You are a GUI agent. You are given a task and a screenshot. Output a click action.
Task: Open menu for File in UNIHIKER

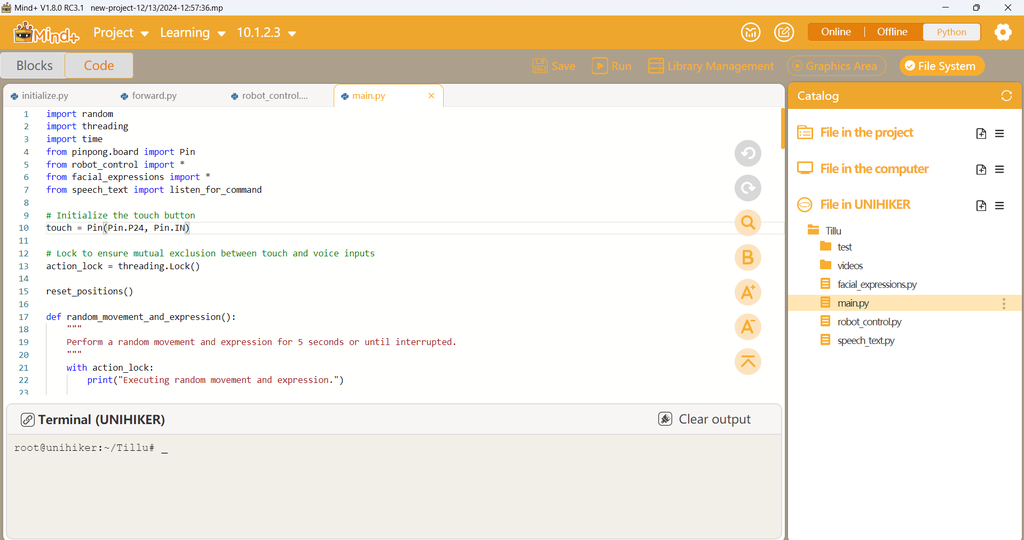999,205
